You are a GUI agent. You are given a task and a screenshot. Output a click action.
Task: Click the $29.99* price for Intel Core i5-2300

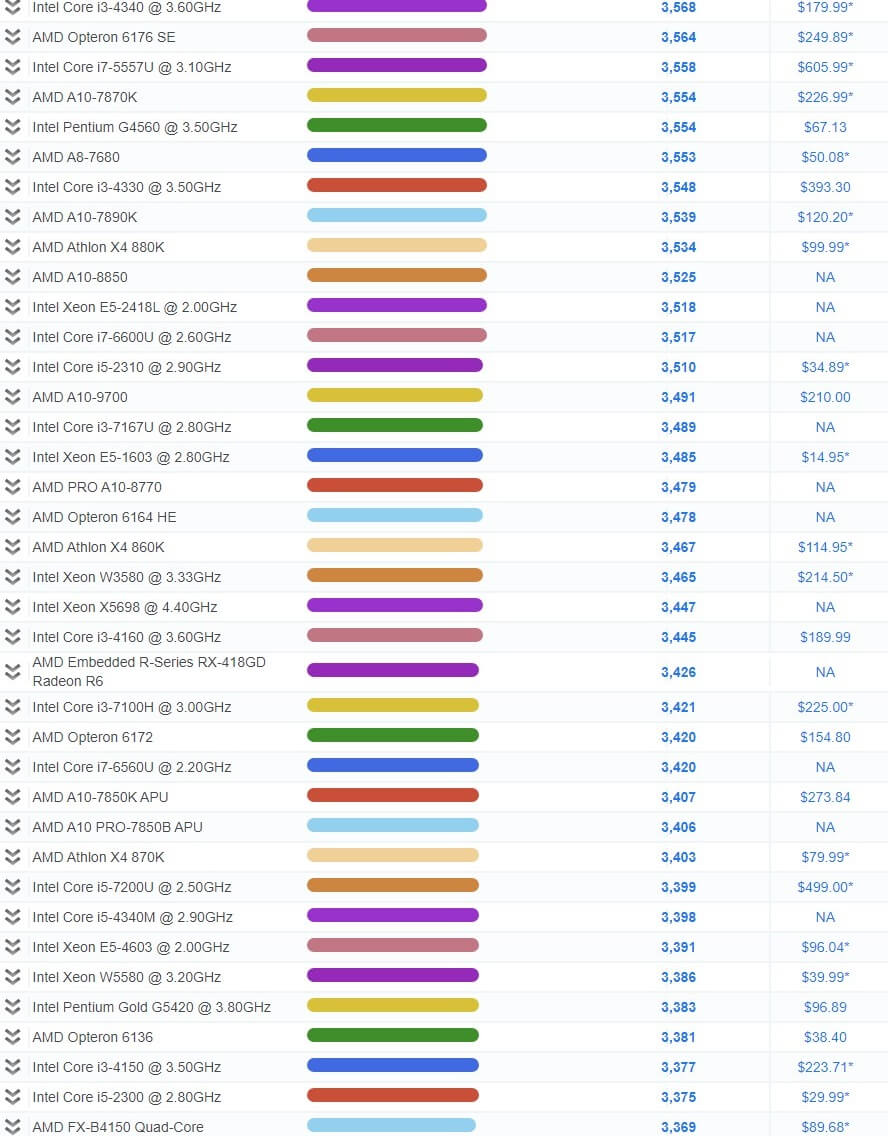[825, 1097]
